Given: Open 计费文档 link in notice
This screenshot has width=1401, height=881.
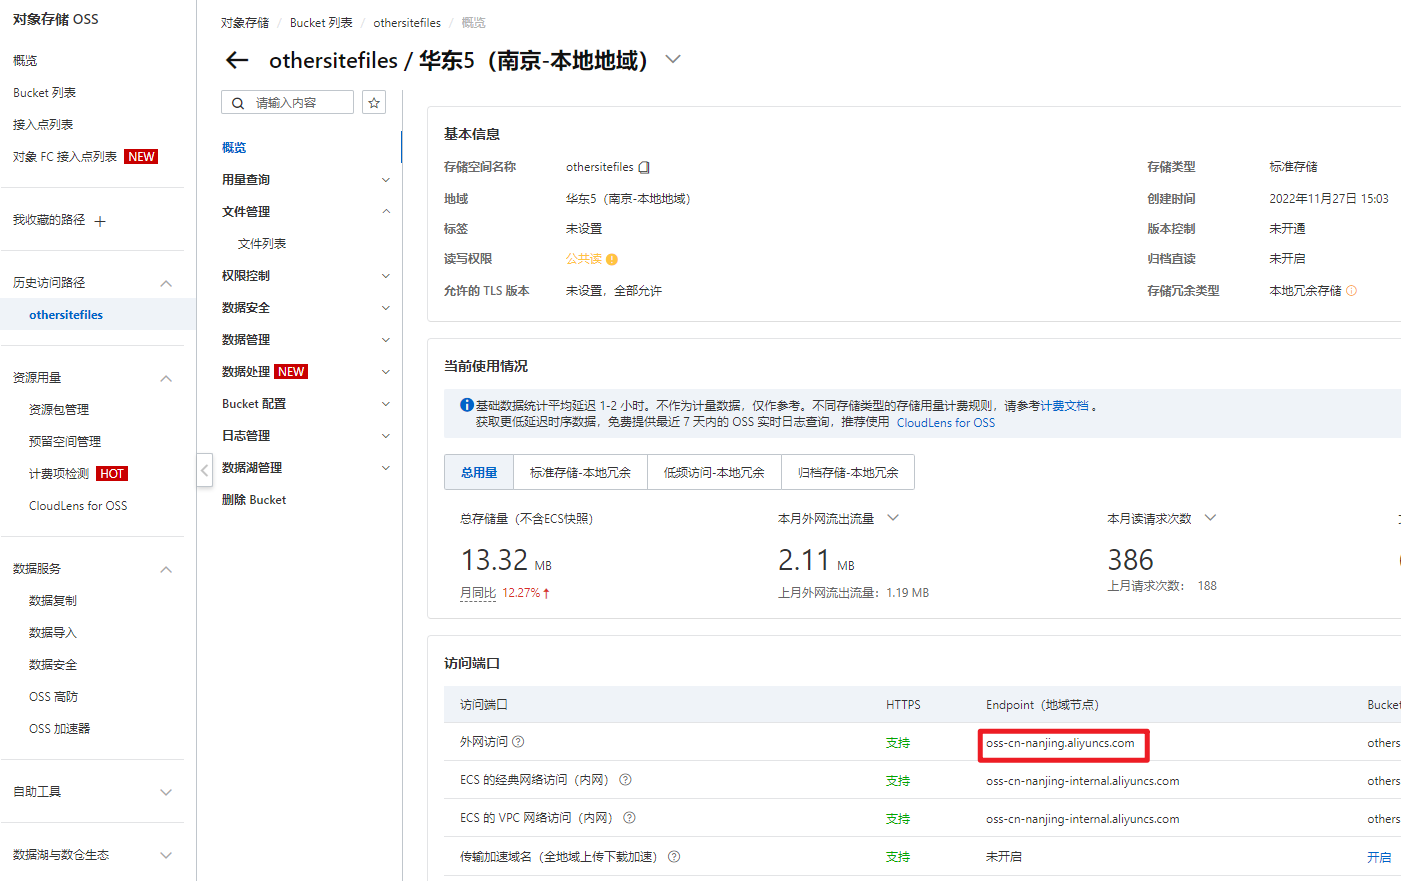Looking at the screenshot, I should point(1064,406).
